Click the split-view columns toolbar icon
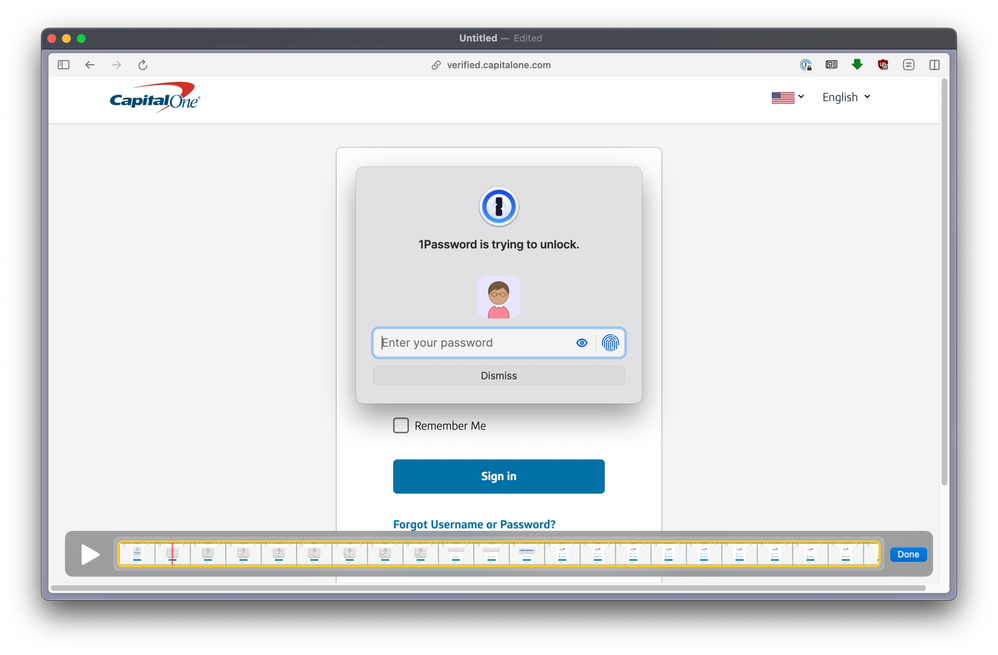 [x=934, y=65]
